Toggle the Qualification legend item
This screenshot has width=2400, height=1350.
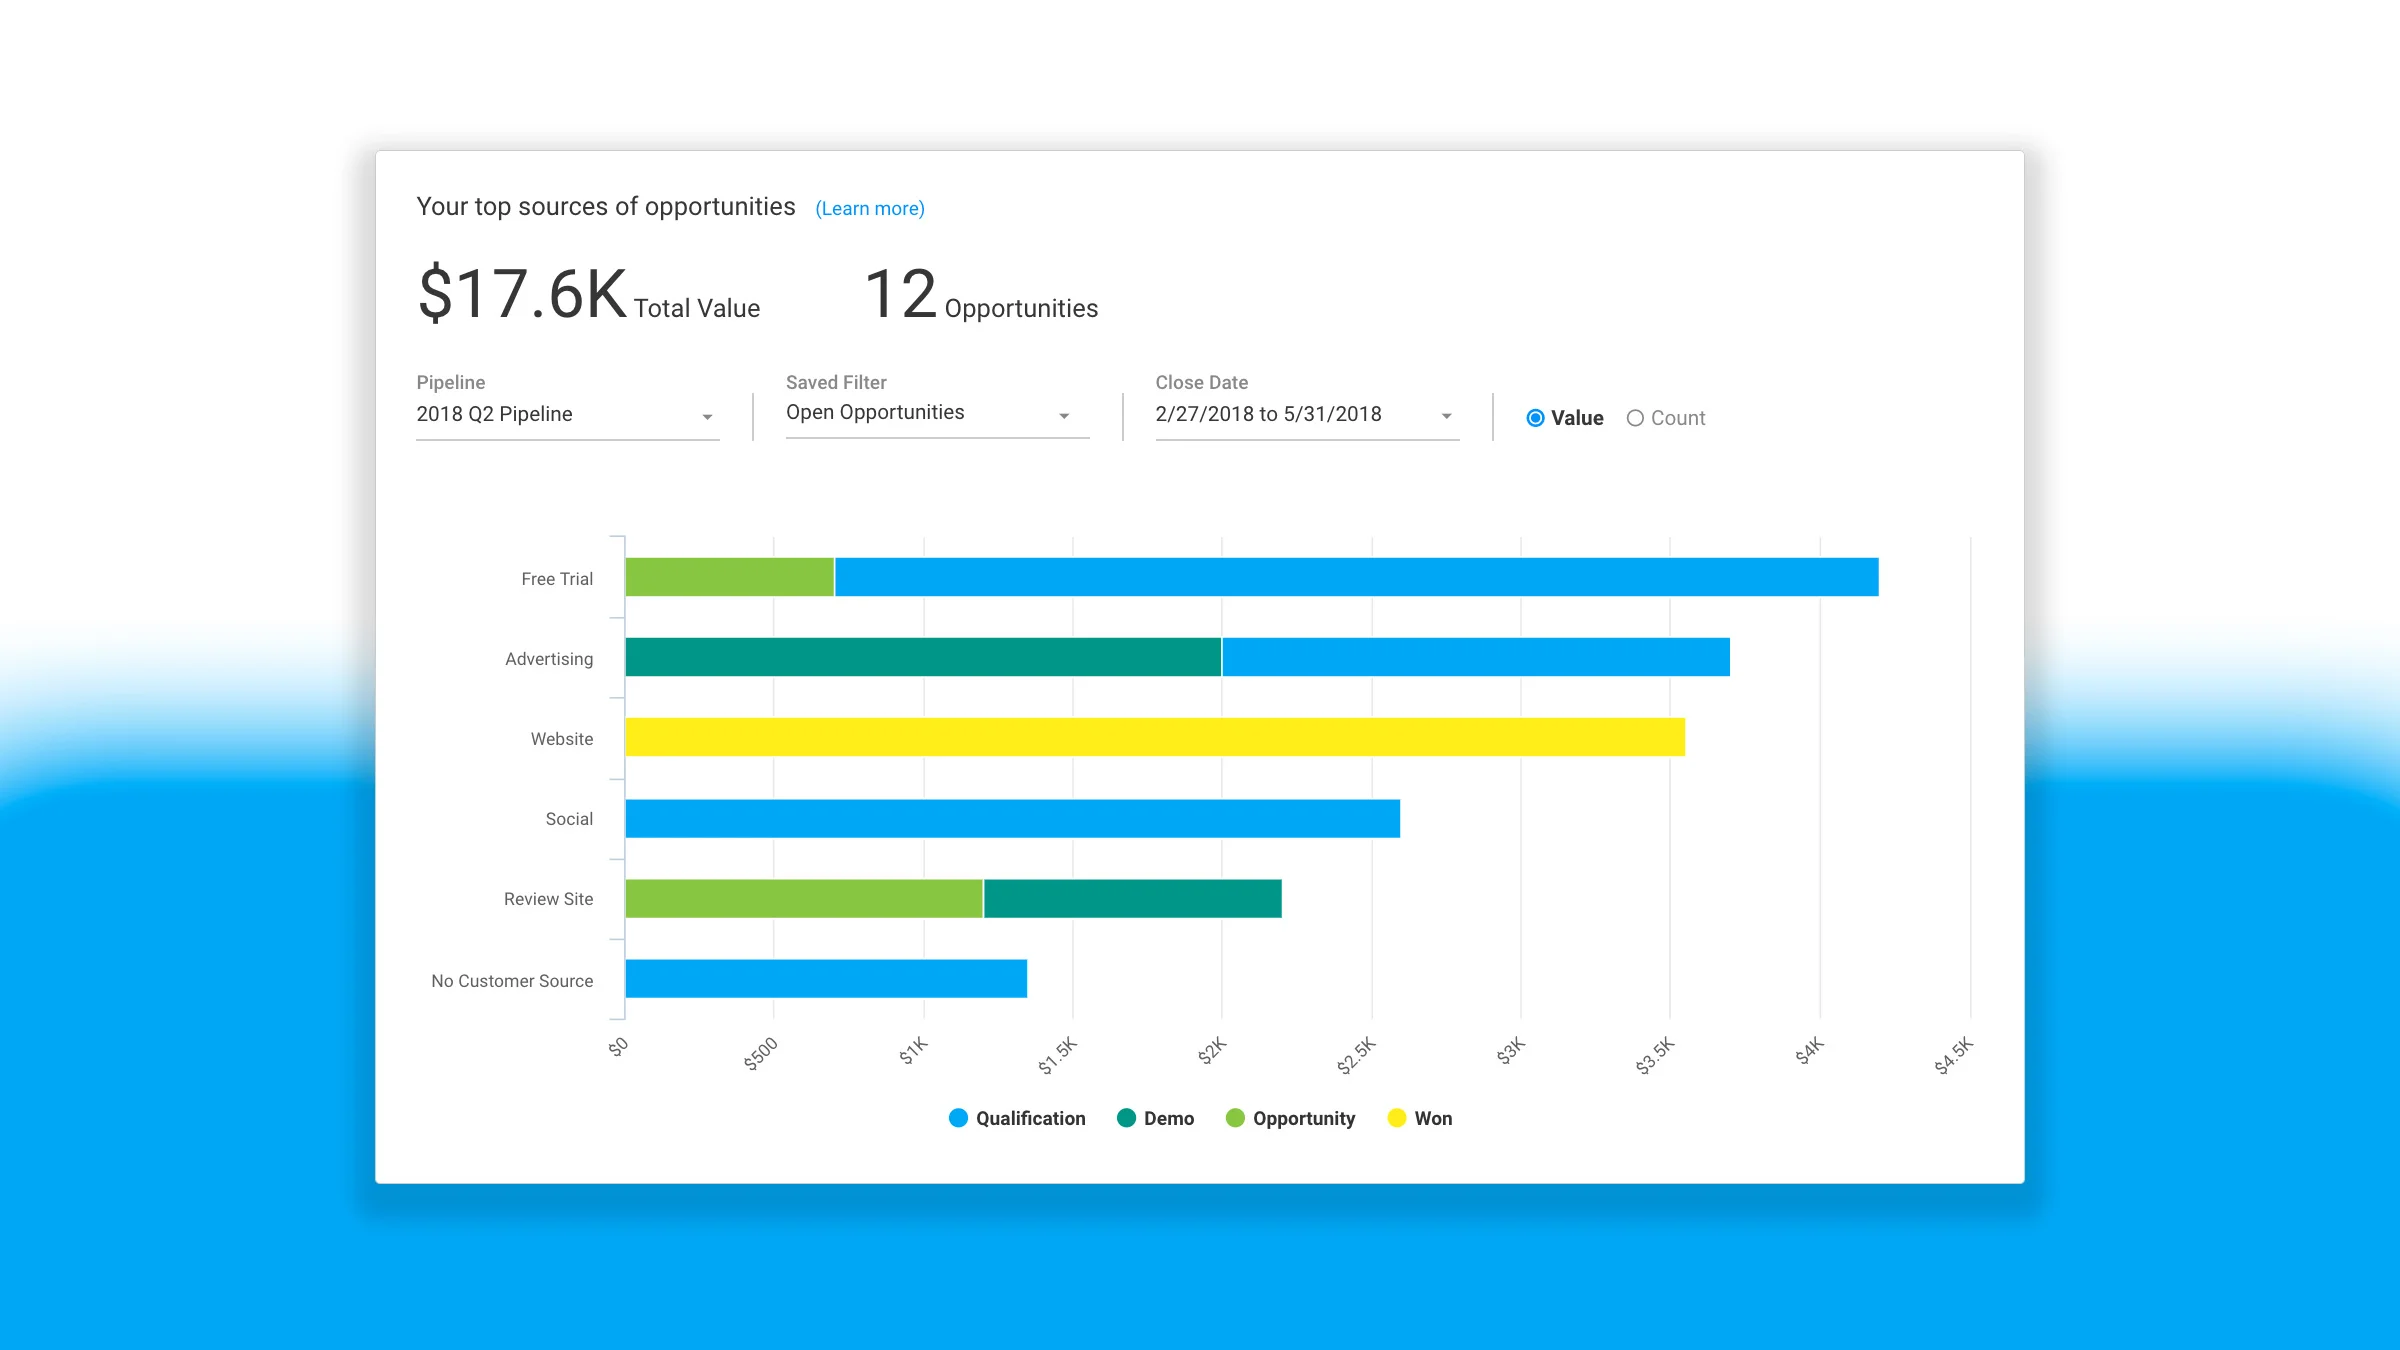click(1016, 1118)
